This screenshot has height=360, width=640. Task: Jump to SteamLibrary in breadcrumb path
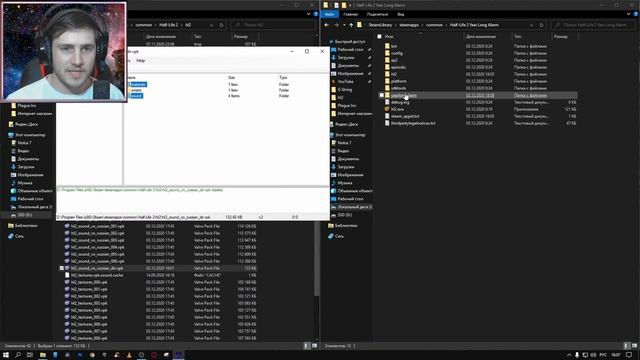click(380, 25)
